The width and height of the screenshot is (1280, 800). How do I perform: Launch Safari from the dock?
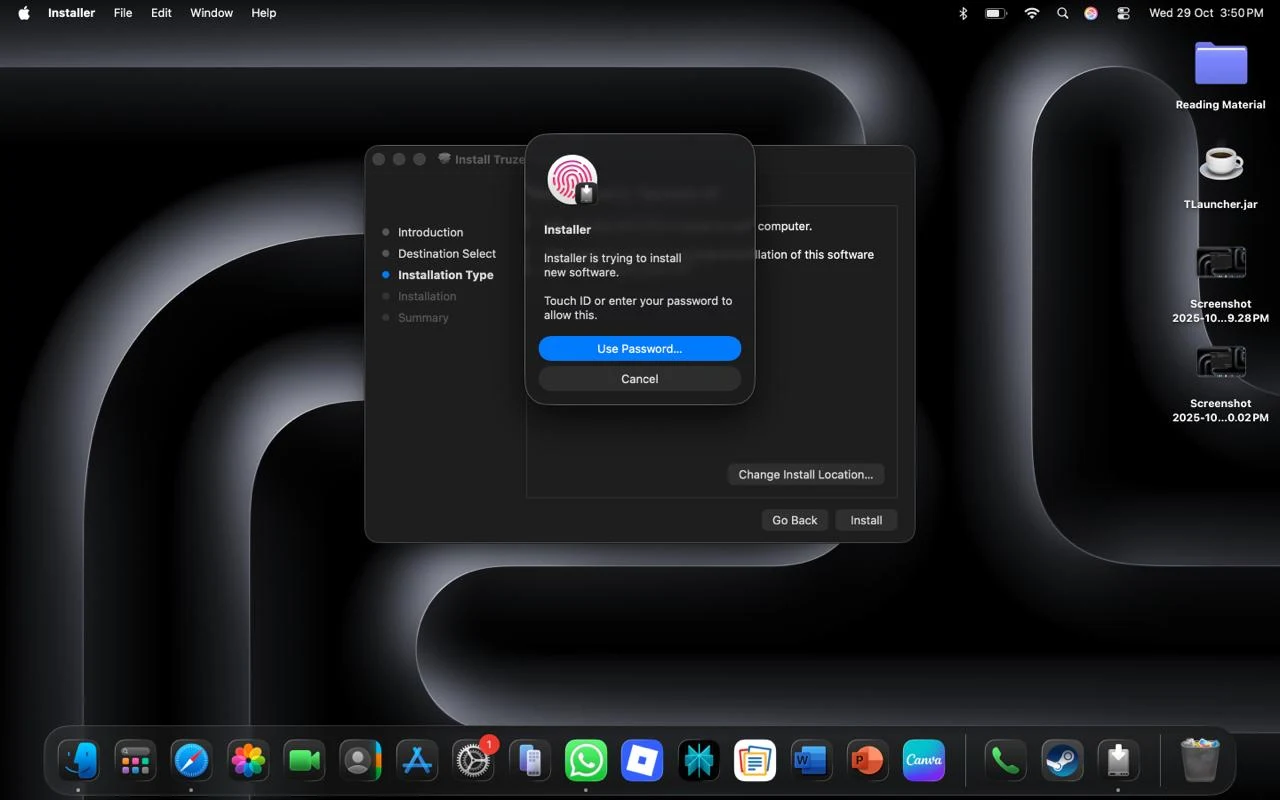click(191, 761)
